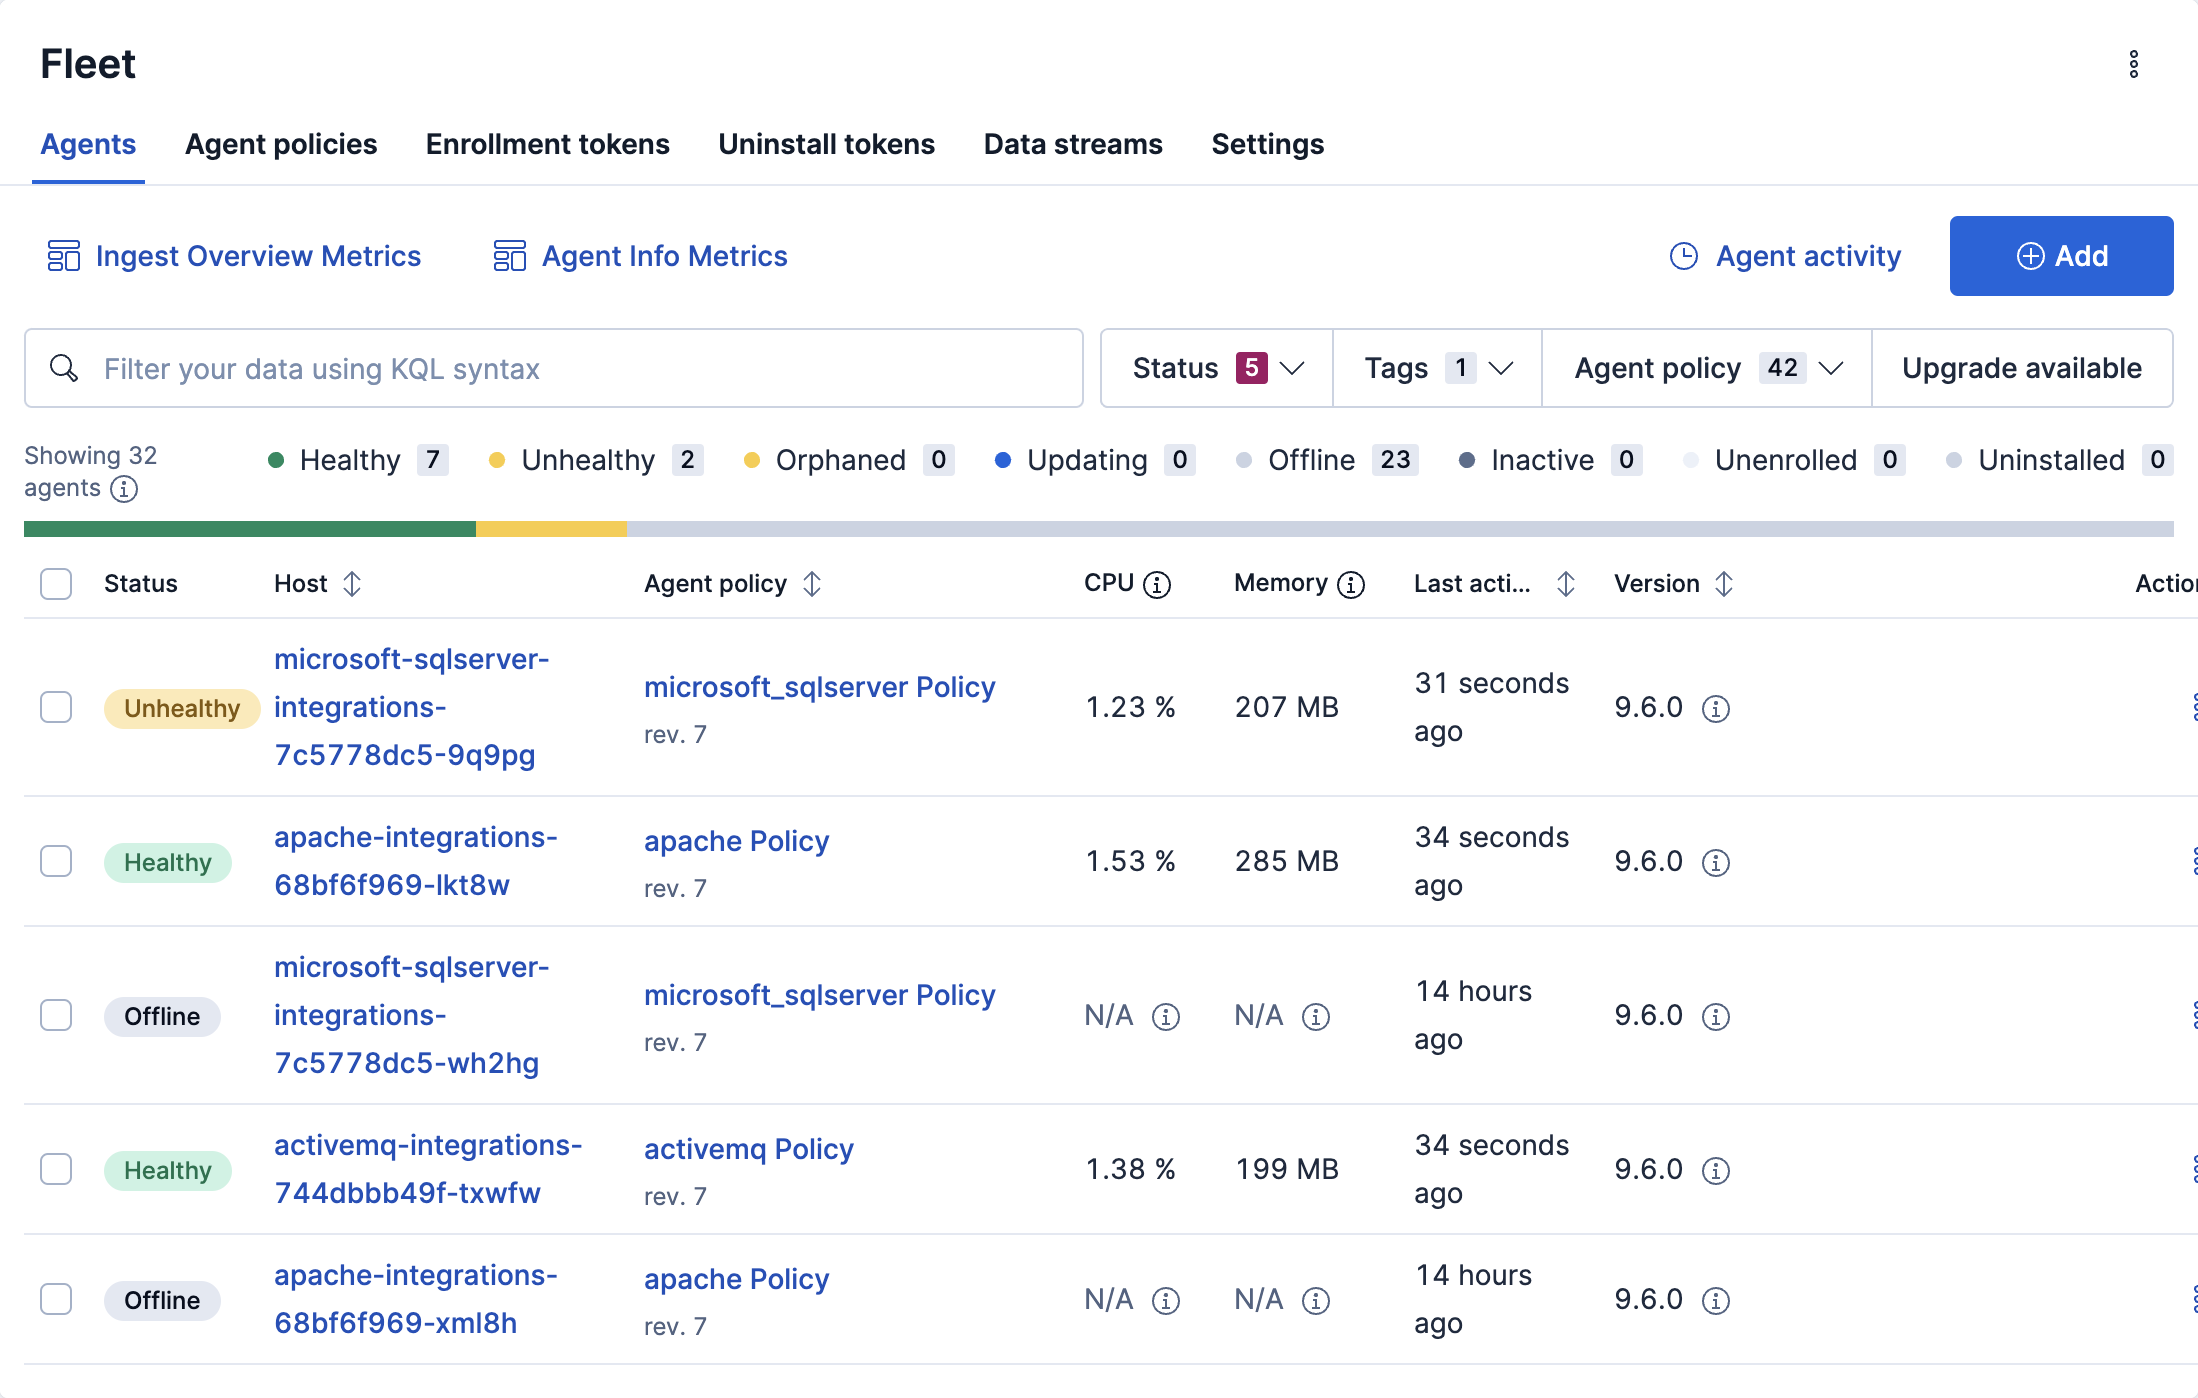Open the Enrollment tokens tab

coord(548,144)
